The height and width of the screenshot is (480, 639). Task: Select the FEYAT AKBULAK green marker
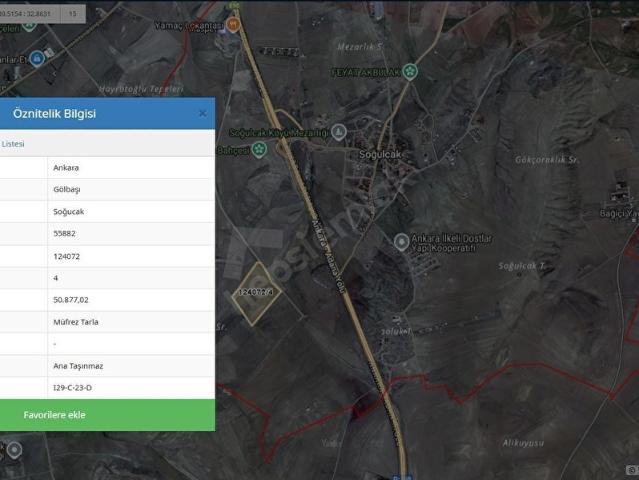pyautogui.click(x=410, y=71)
